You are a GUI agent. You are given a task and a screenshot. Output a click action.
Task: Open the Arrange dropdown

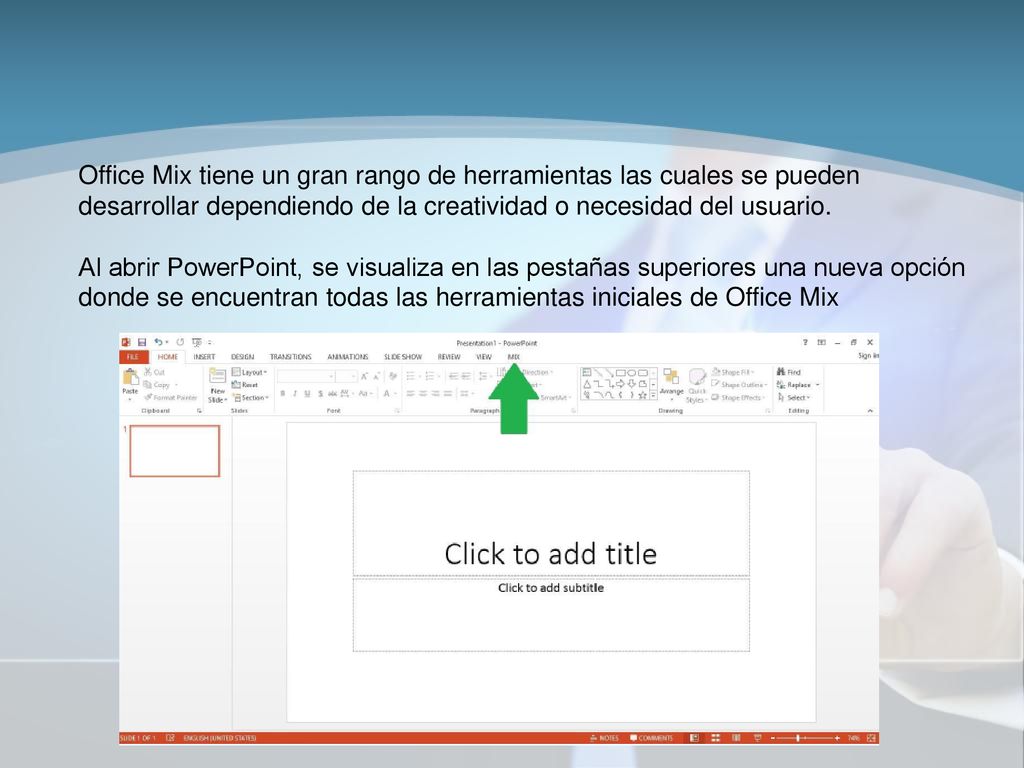[671, 384]
